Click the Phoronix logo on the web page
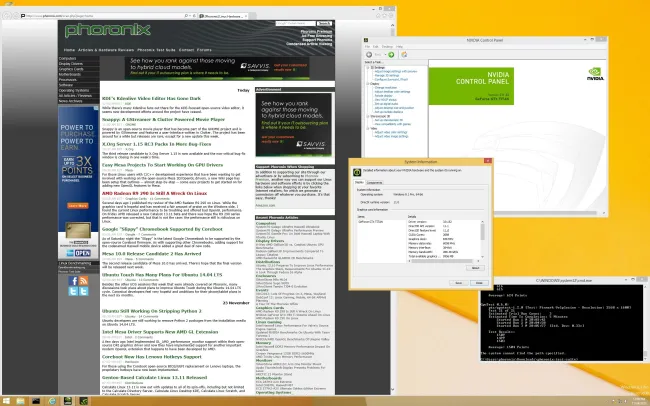Image resolution: width=650 pixels, height=406 pixels. (x=107, y=30)
